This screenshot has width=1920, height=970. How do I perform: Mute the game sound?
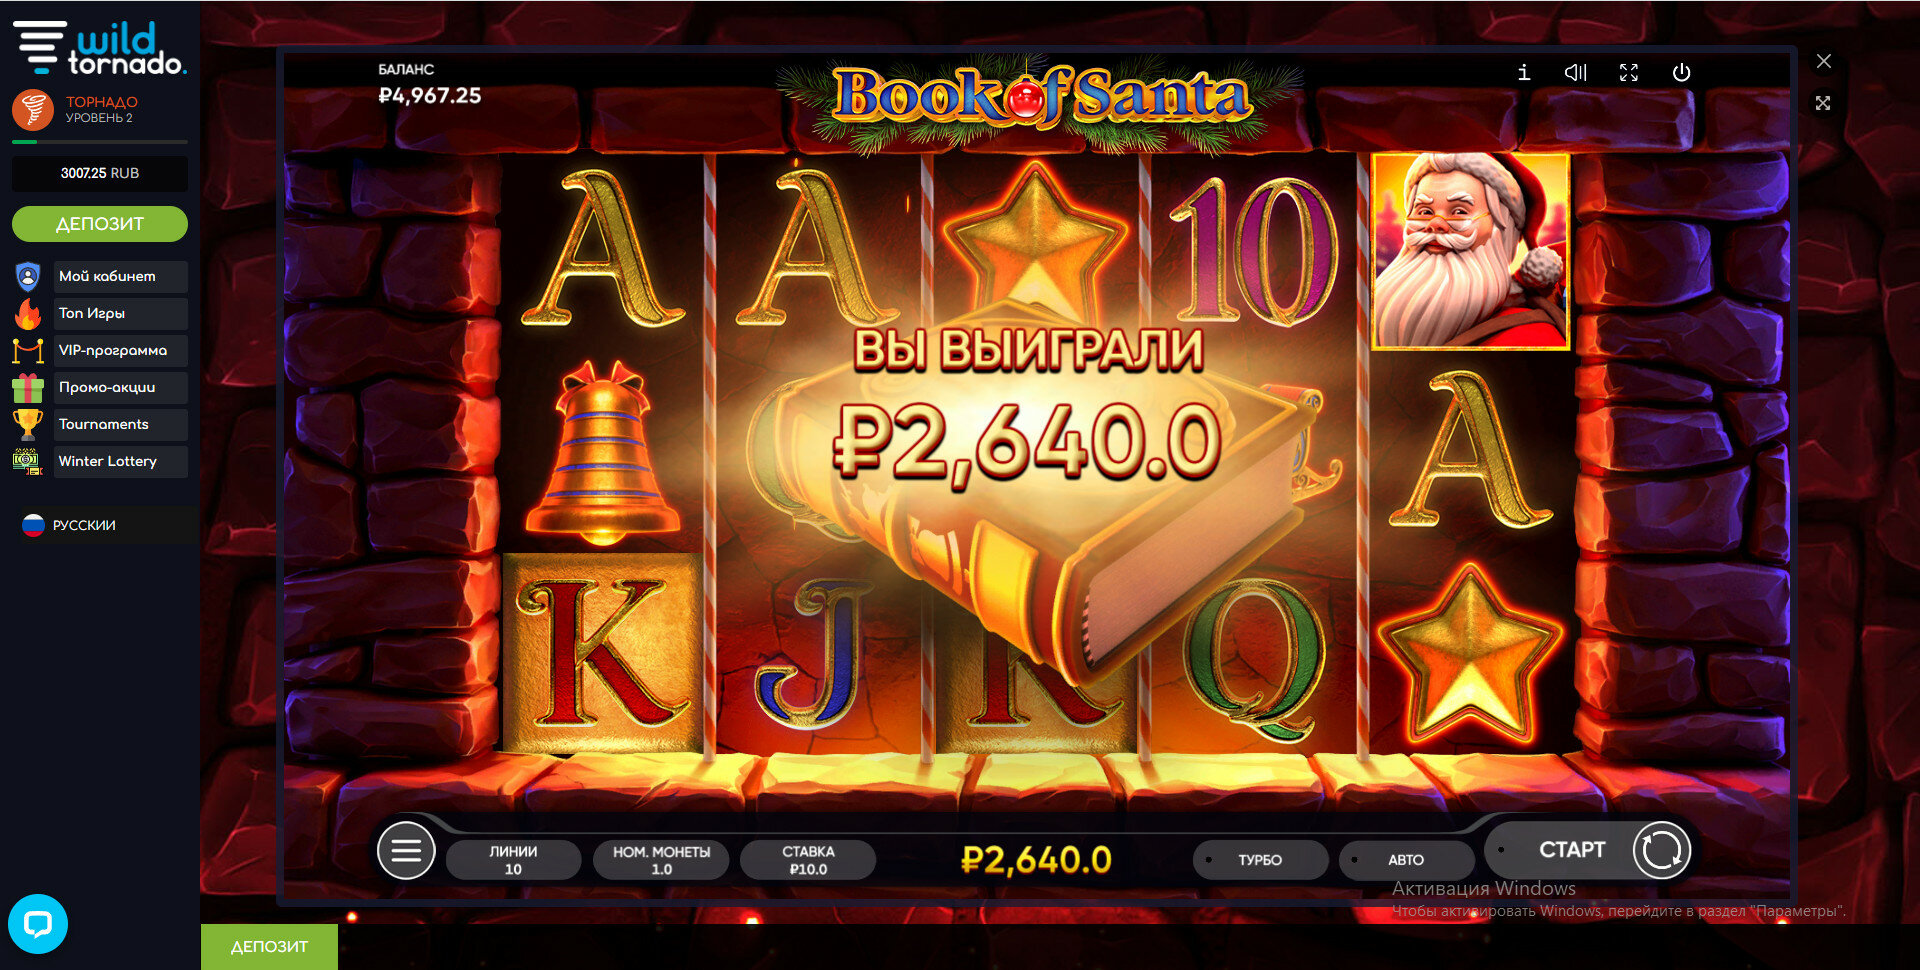(1576, 73)
